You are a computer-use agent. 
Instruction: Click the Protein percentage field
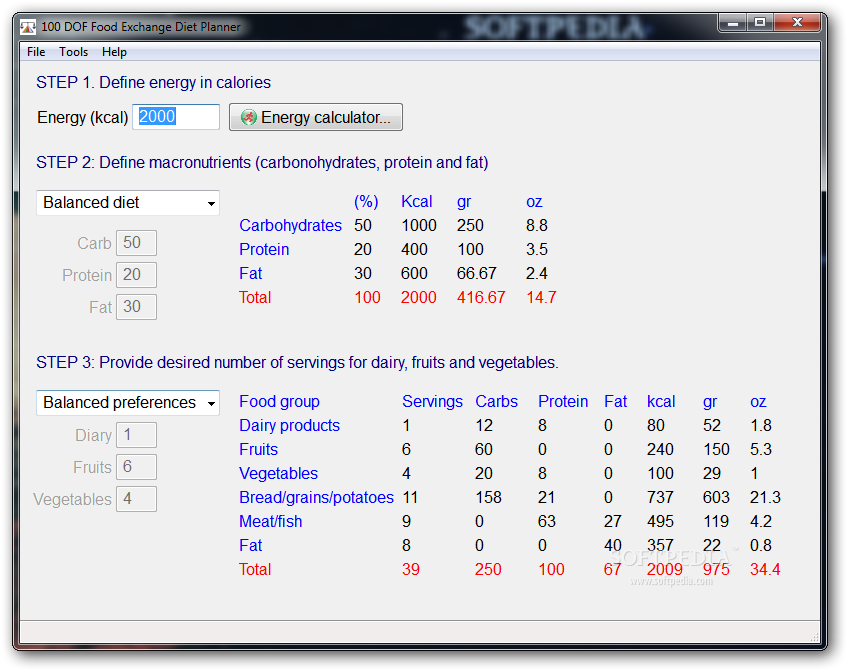click(x=136, y=275)
